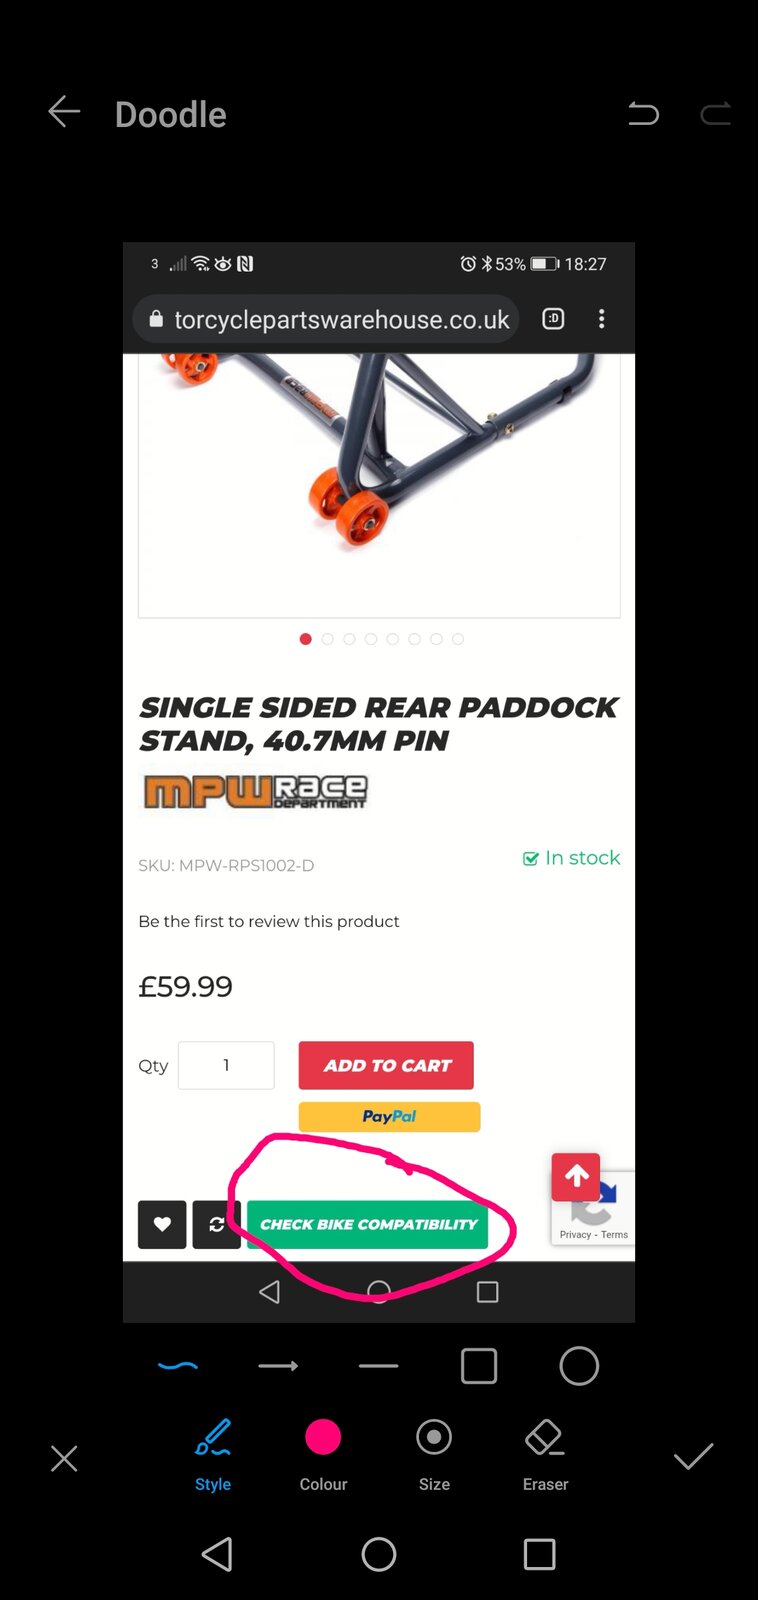
Task: Click the ADD TO CART button
Action: click(386, 1066)
